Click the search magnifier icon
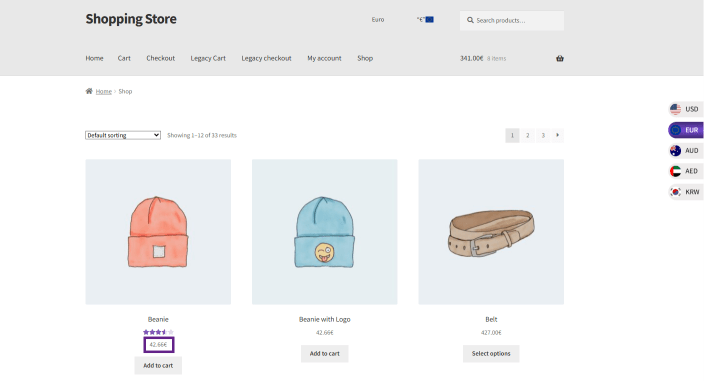This screenshot has width=704, height=381. 470,20
